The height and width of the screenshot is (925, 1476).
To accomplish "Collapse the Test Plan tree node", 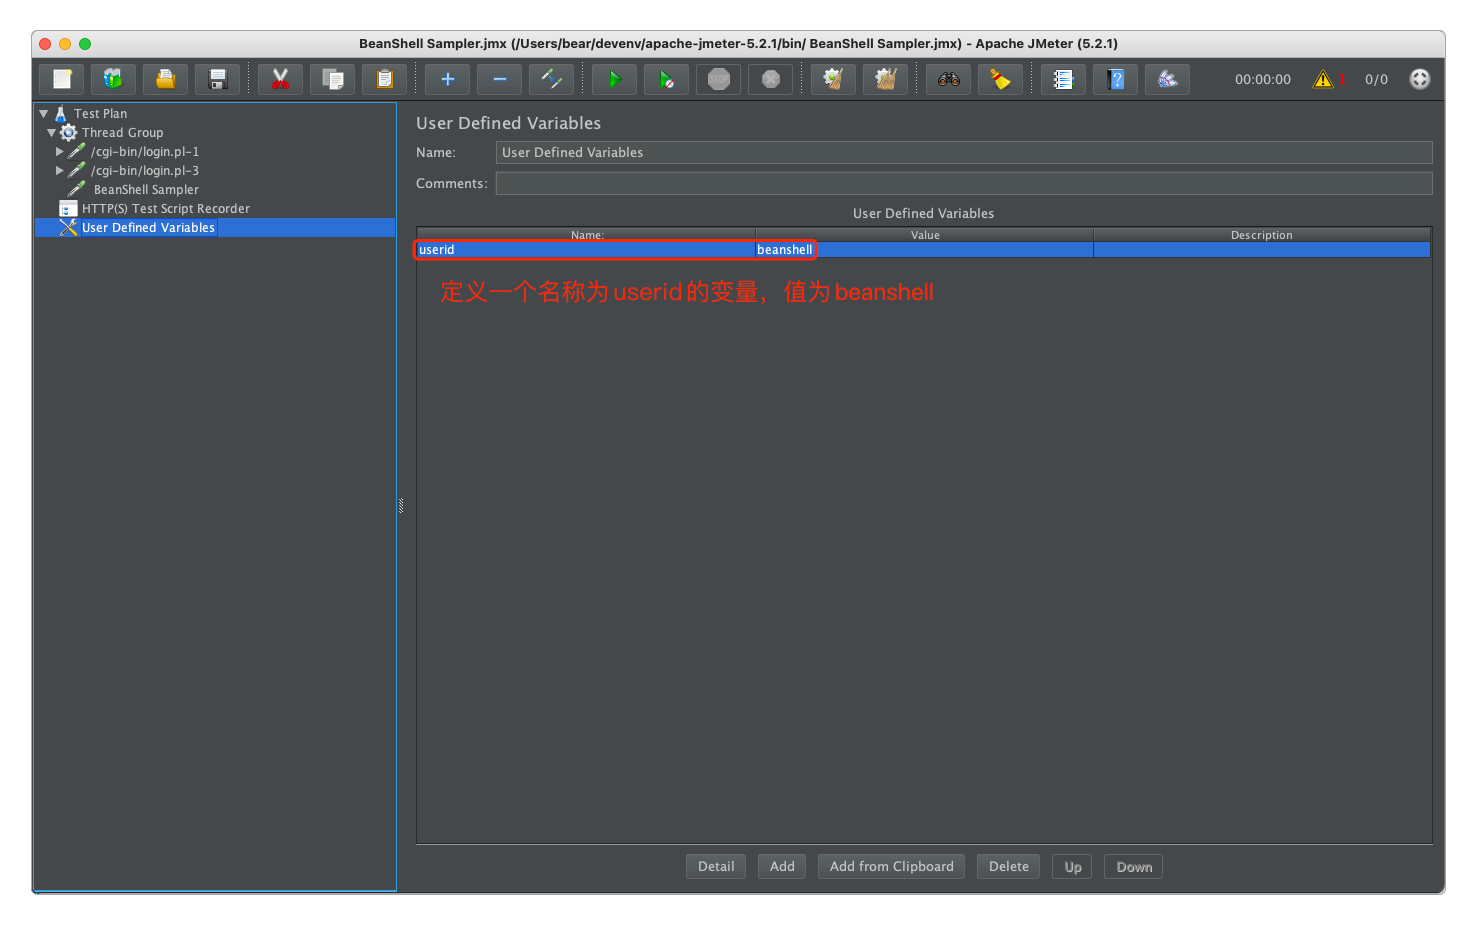I will (x=44, y=114).
